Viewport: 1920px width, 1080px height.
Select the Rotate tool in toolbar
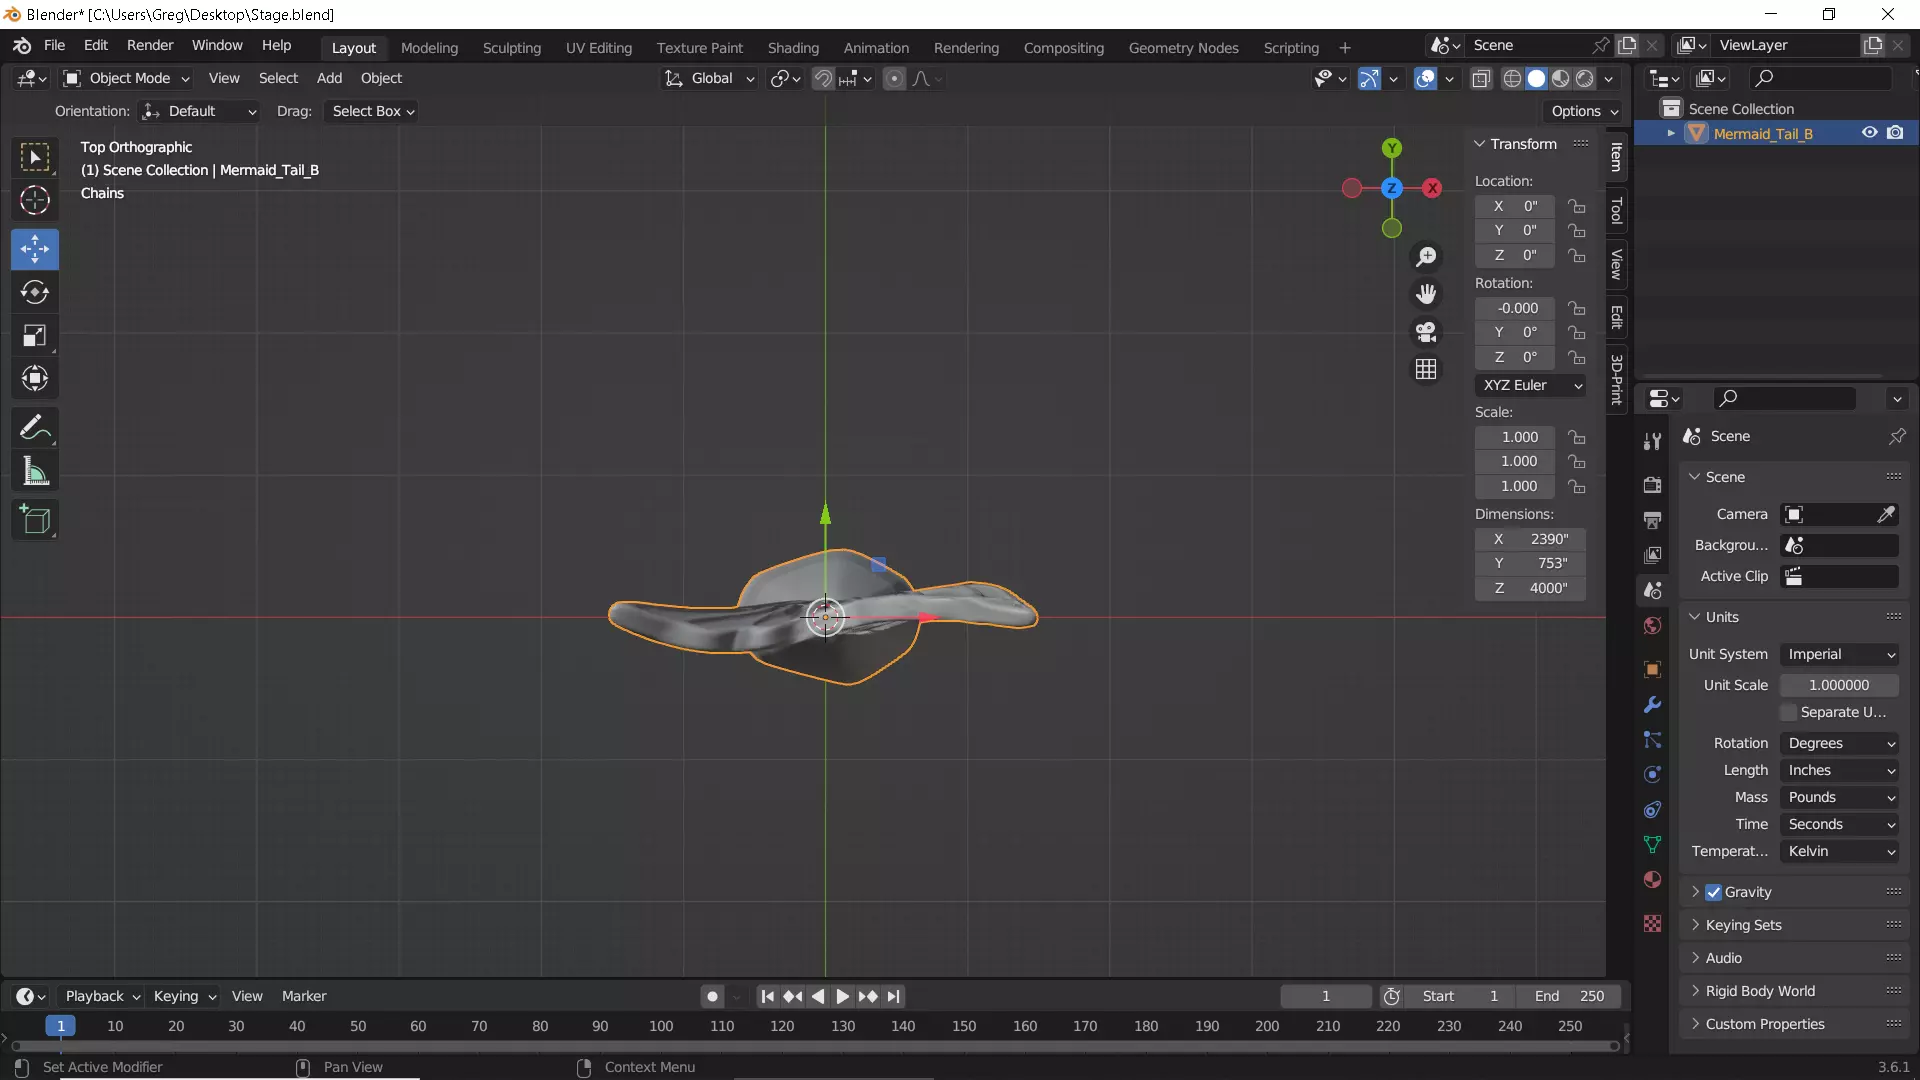(x=35, y=292)
